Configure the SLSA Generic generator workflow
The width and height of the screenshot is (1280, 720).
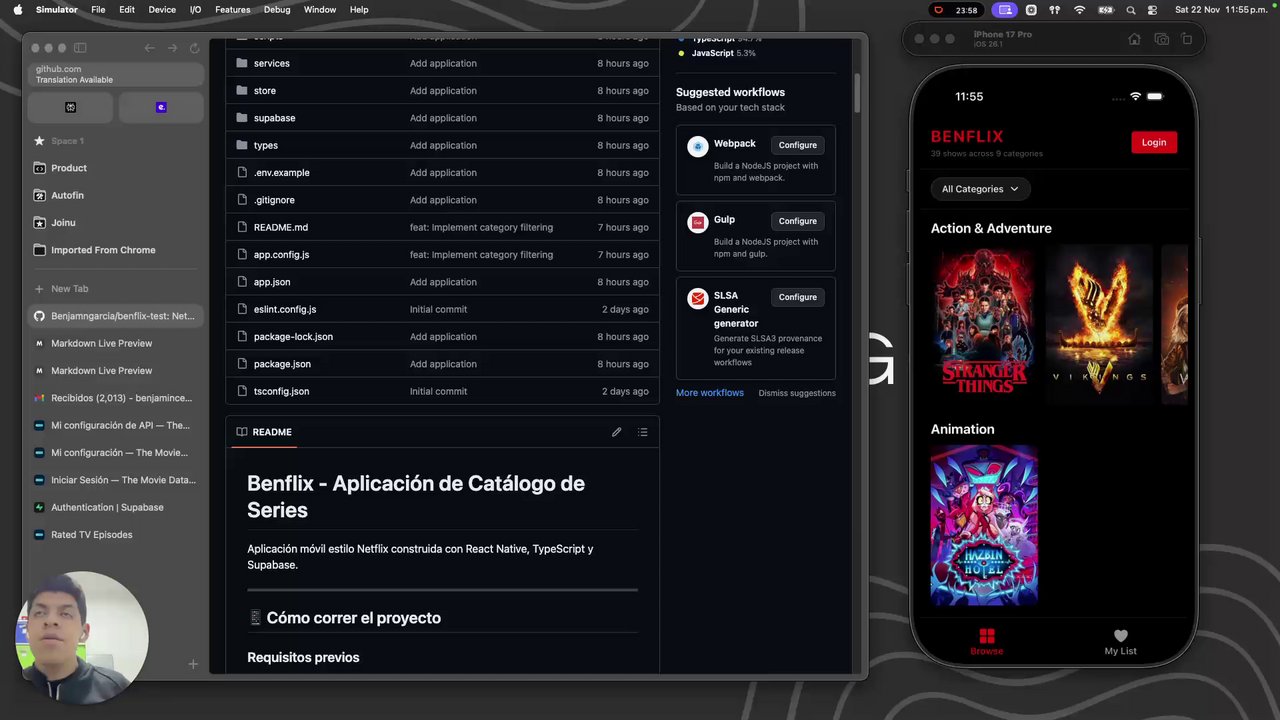797,297
